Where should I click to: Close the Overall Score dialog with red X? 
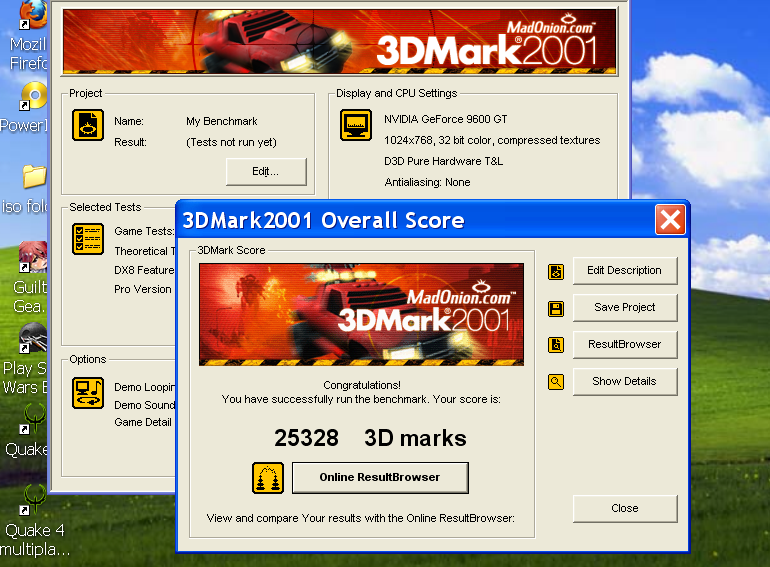pos(670,219)
